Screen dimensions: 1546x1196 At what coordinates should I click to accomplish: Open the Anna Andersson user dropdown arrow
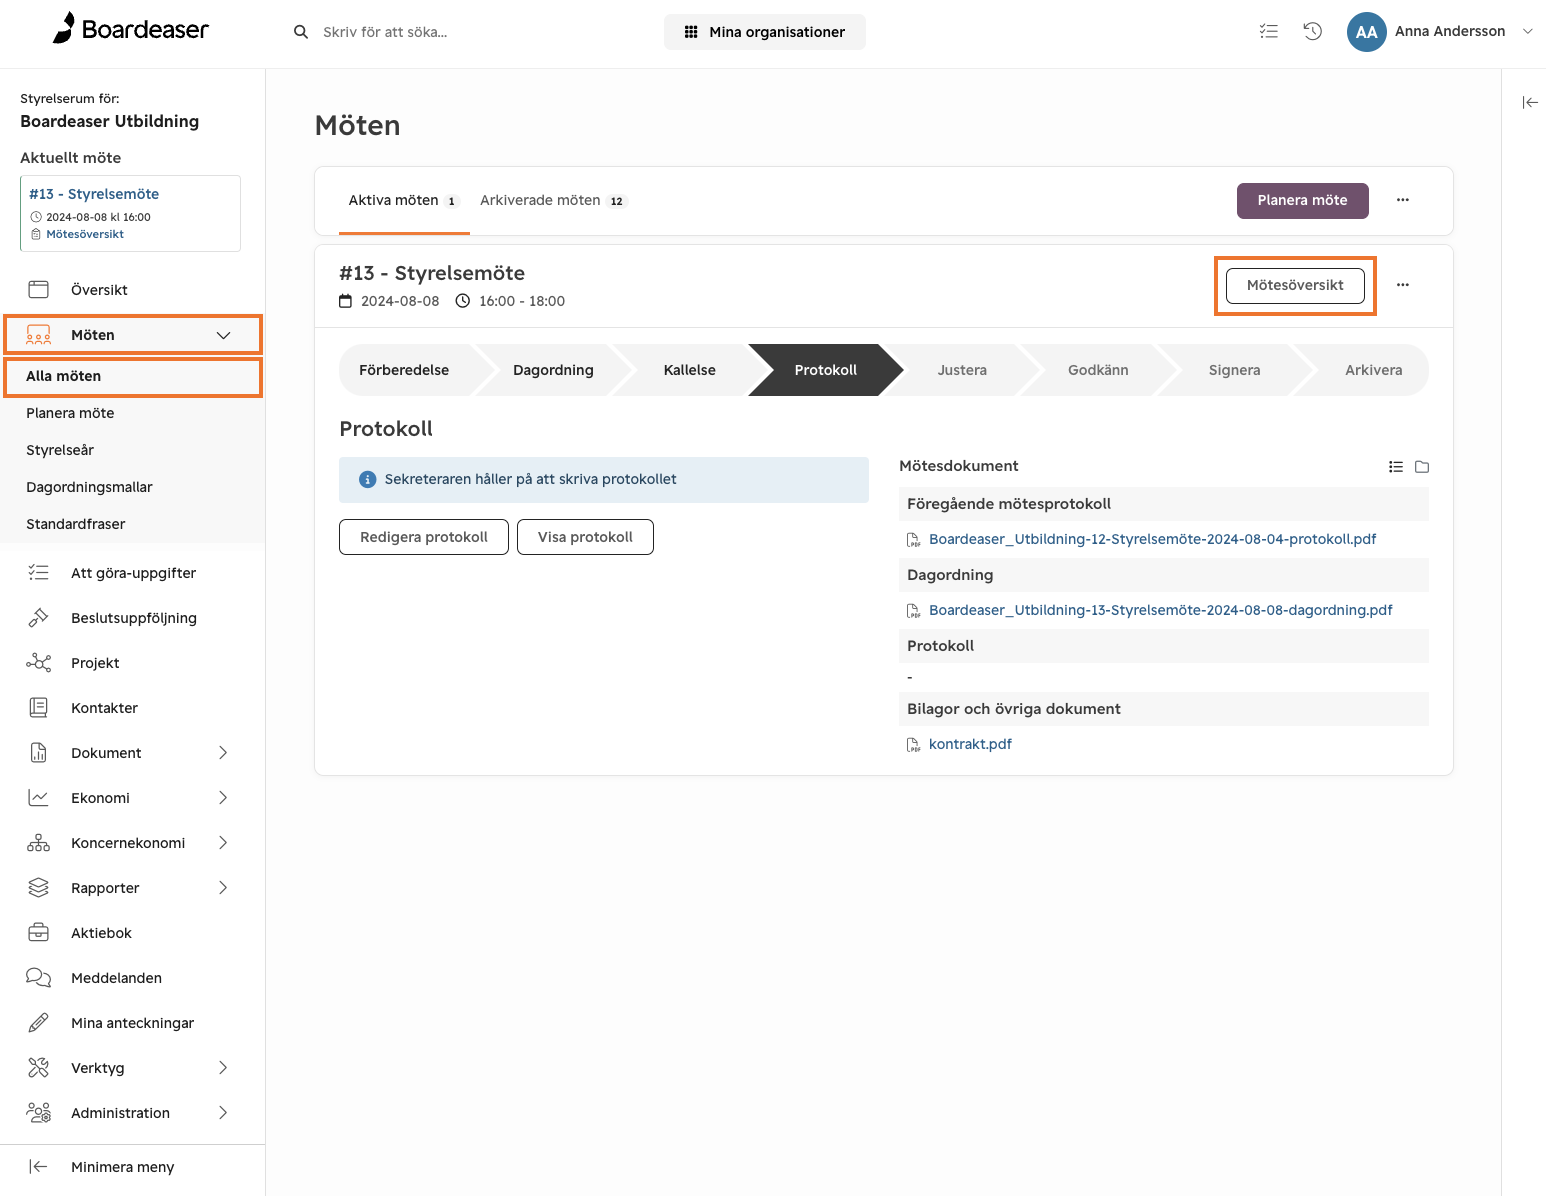click(x=1528, y=31)
